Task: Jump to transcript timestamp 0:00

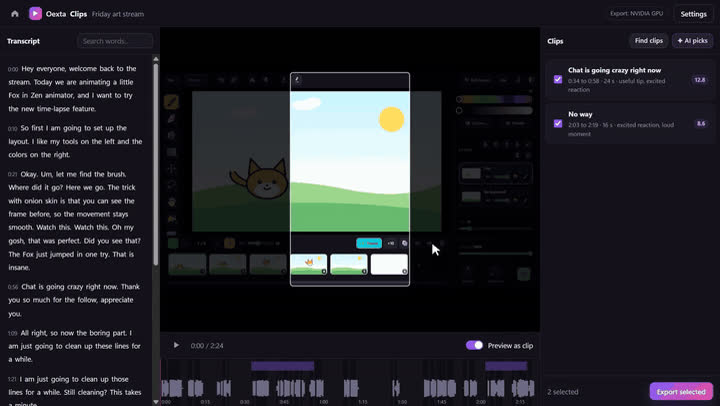Action: 13,69
